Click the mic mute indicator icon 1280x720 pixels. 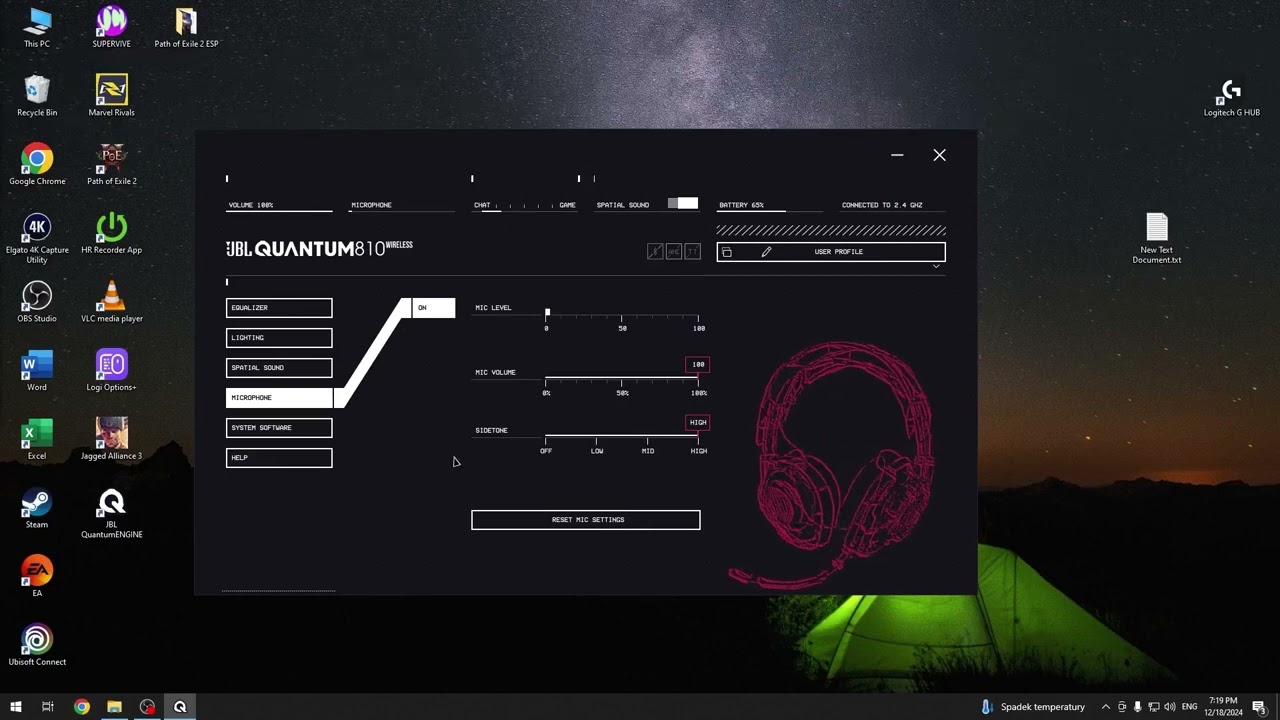[x=655, y=252]
